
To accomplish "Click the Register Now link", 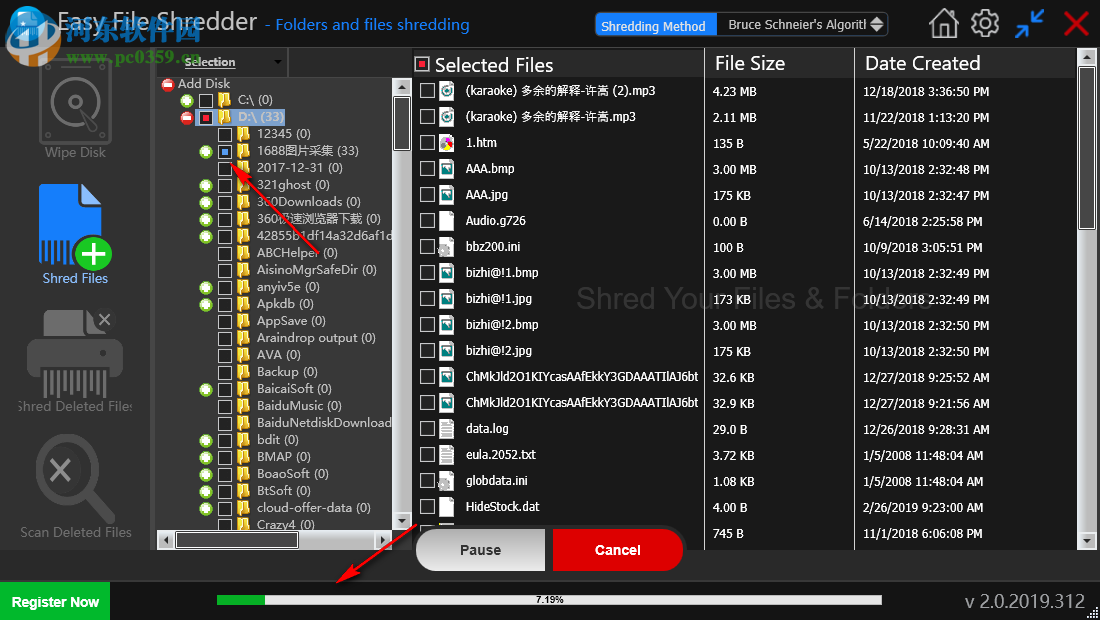I will 55,601.
